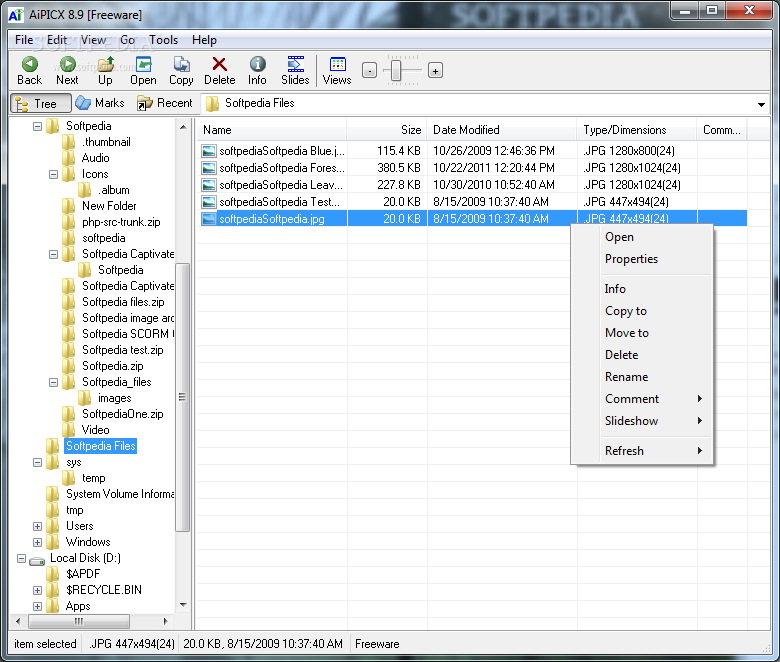The height and width of the screenshot is (662, 780).
Task: Click the tree scroll down arrow
Action: pos(183,605)
